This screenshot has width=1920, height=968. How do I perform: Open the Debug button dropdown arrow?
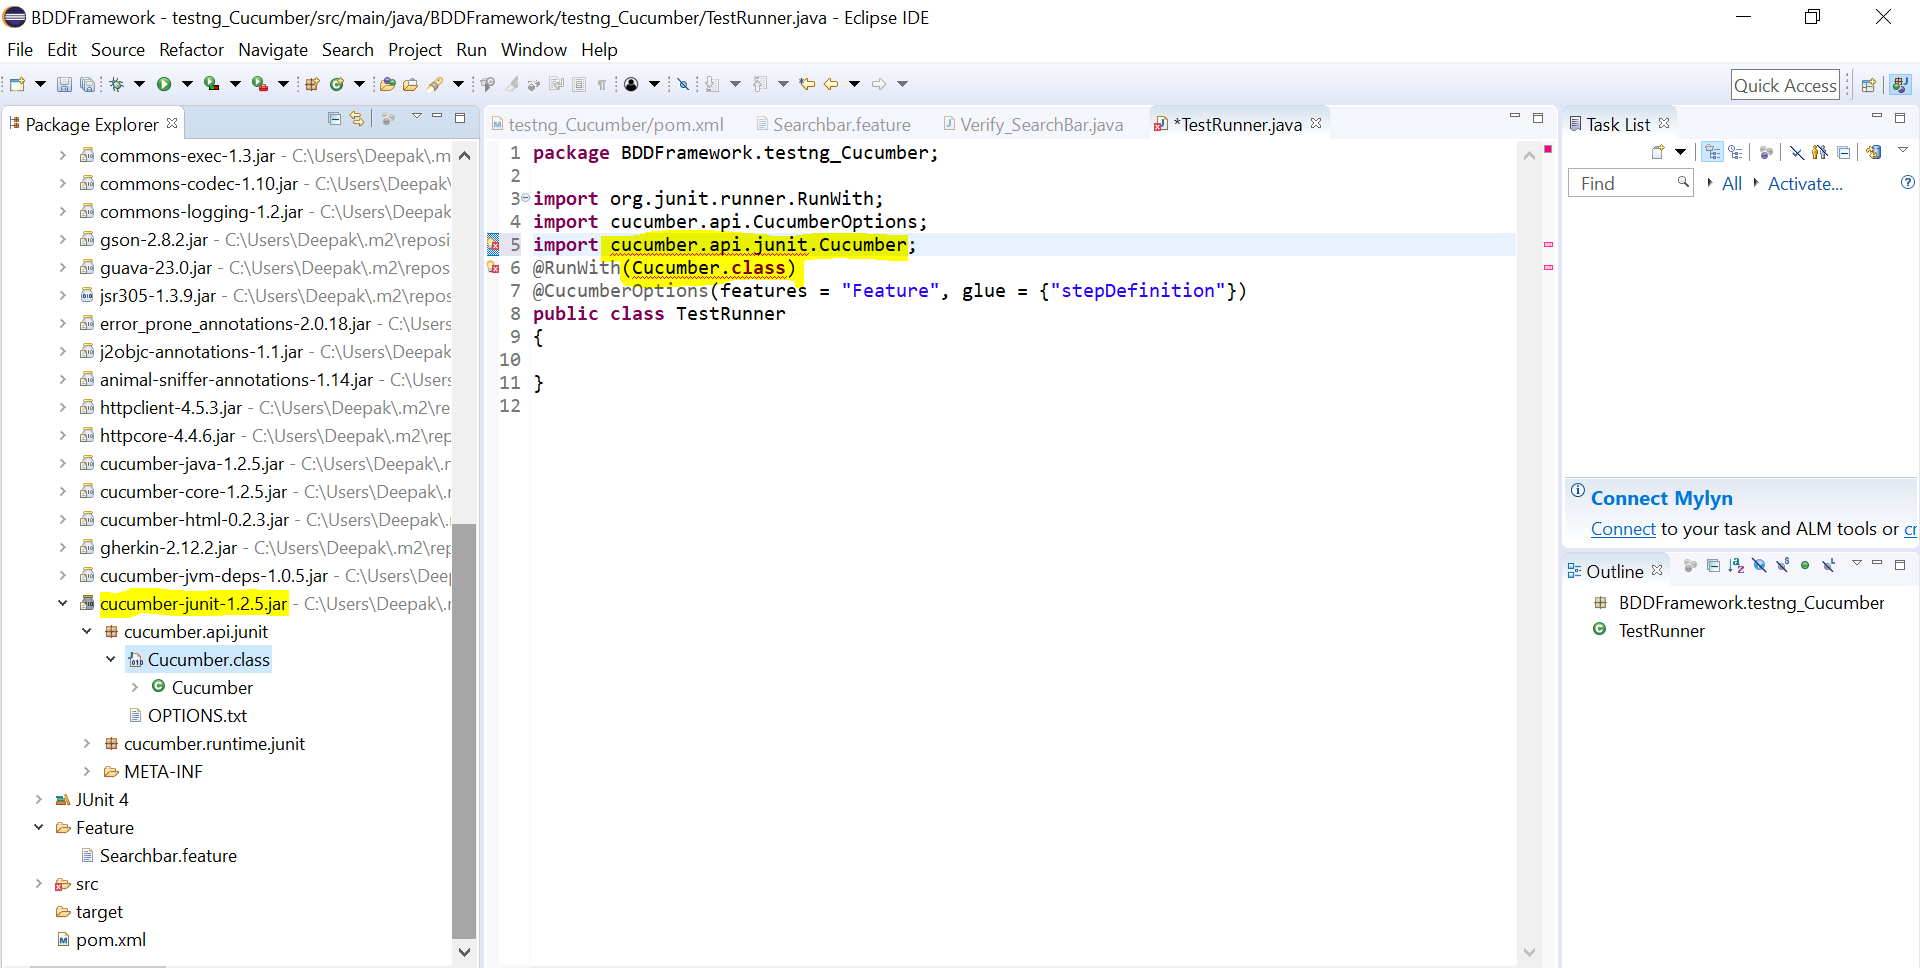[x=139, y=84]
